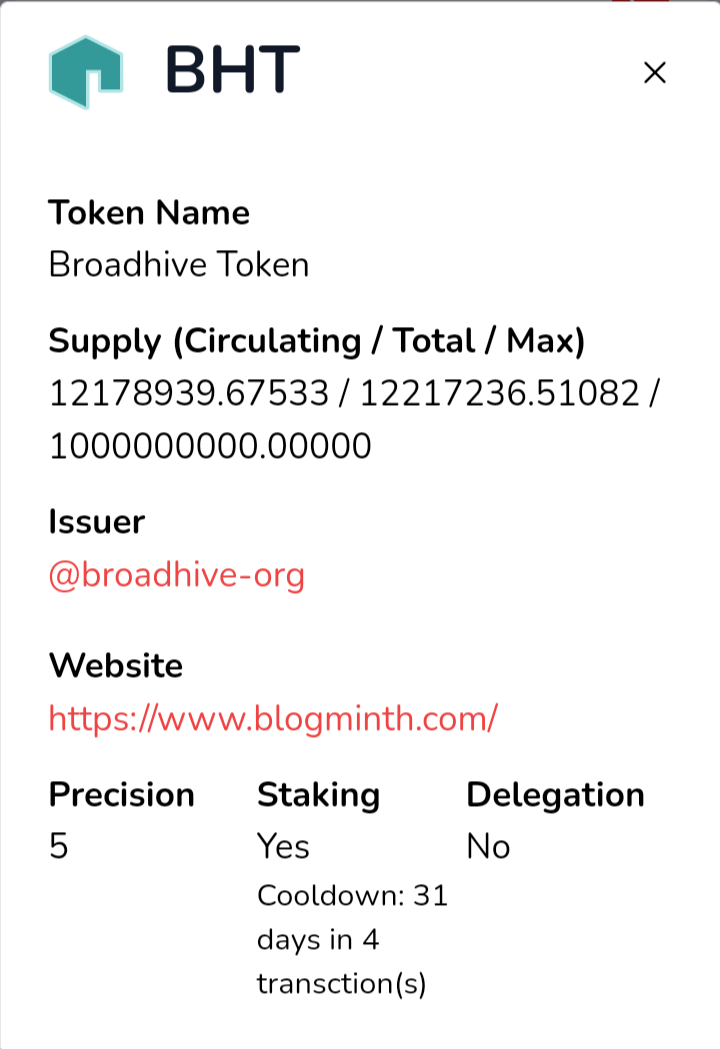The width and height of the screenshot is (720, 1049).
Task: Click the teal BHT token logo
Action: [85, 72]
